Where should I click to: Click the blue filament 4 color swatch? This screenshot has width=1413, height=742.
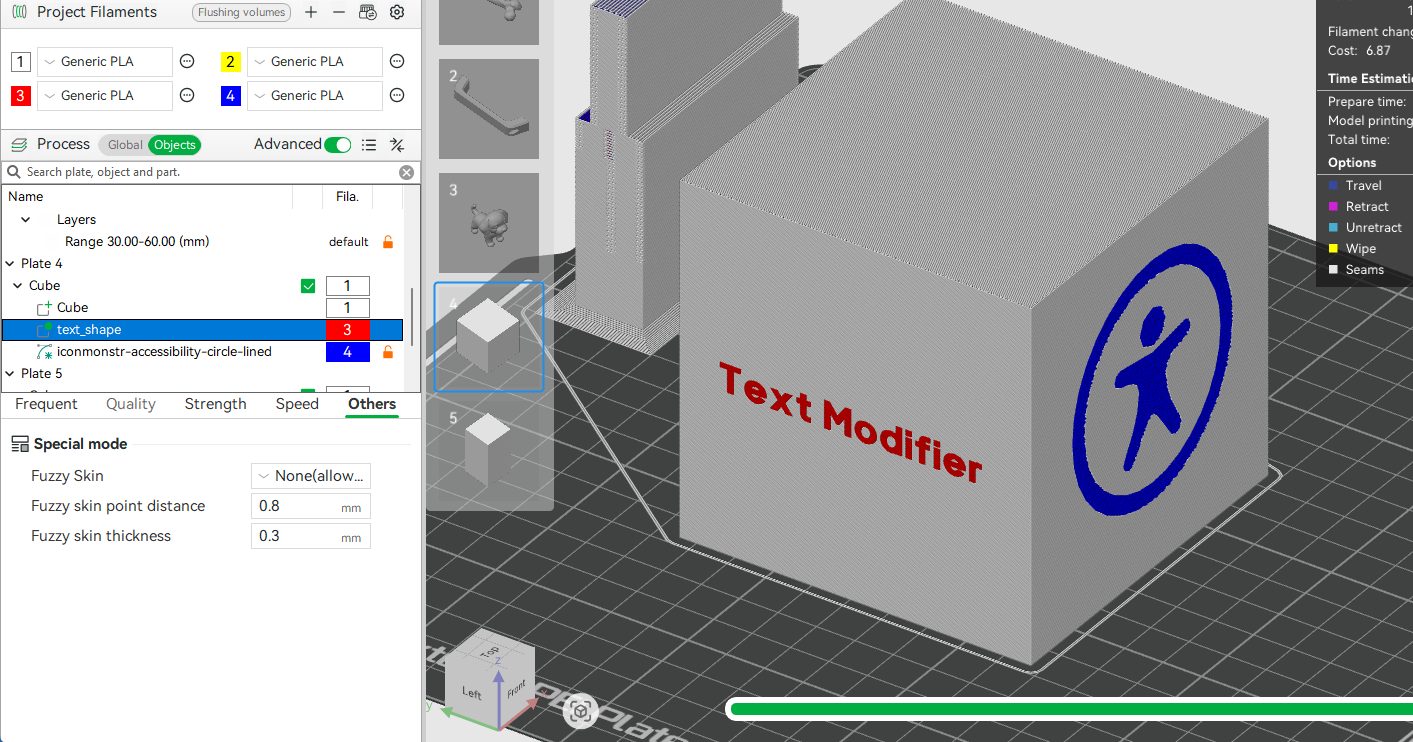tap(231, 96)
